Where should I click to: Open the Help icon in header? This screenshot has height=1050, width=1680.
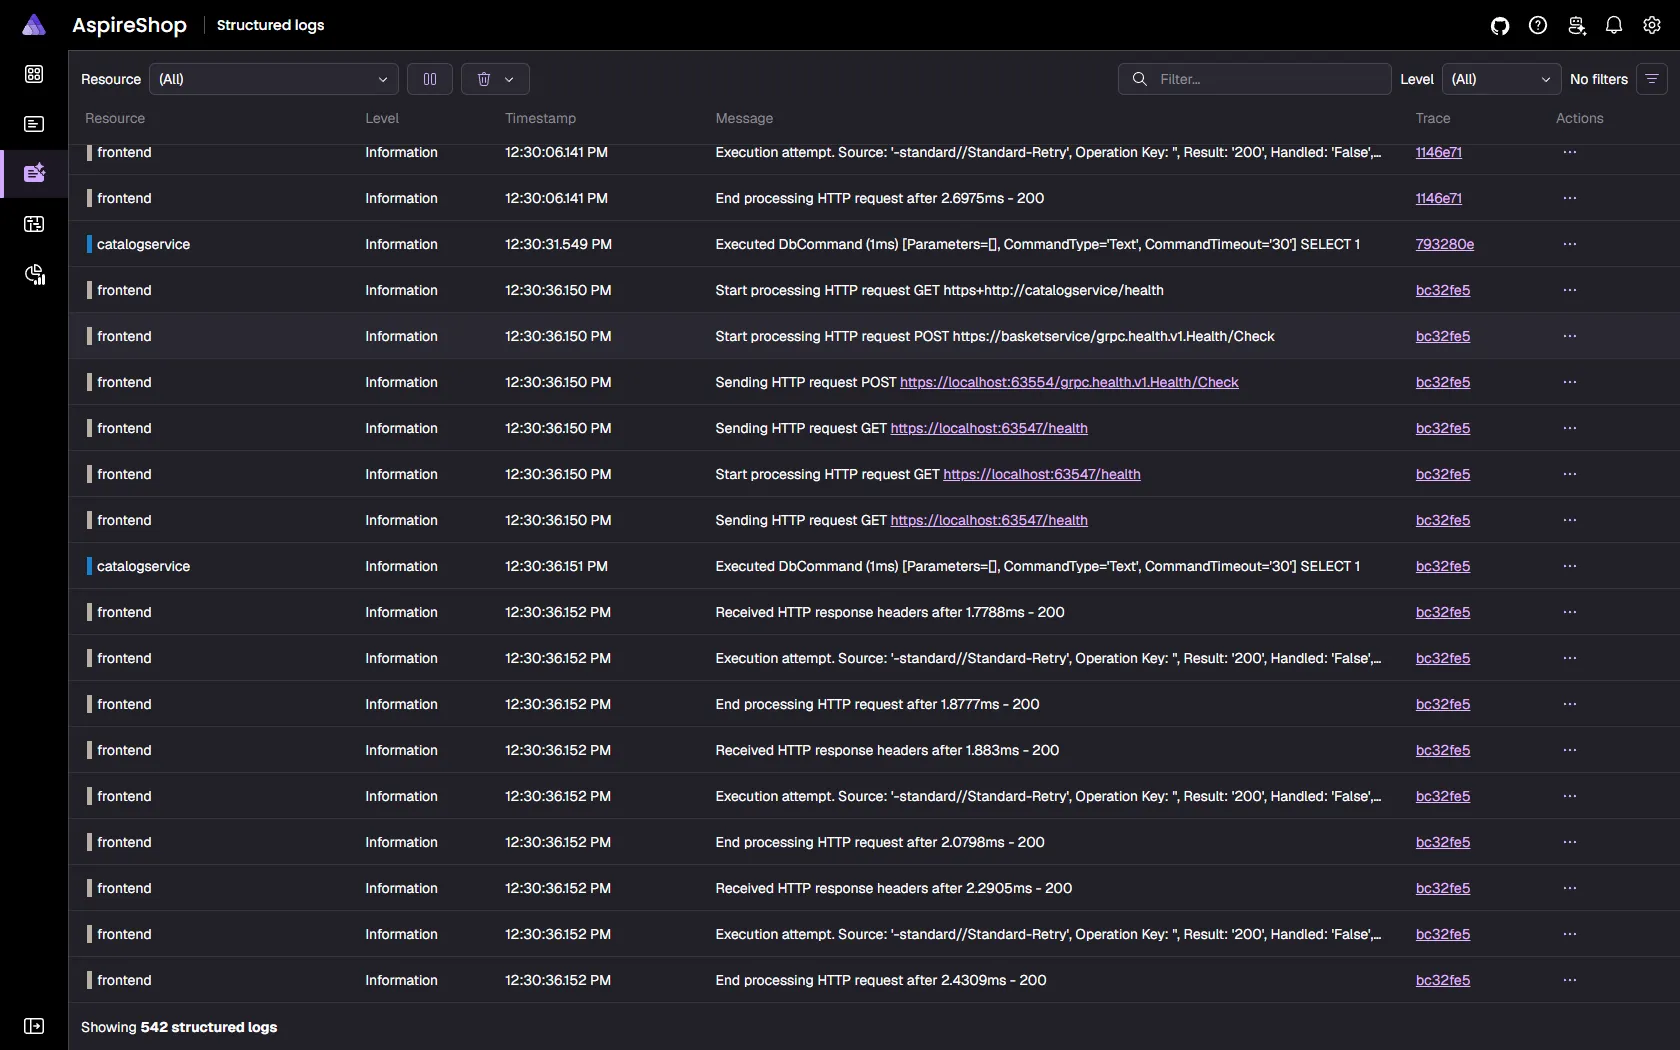[x=1538, y=26]
